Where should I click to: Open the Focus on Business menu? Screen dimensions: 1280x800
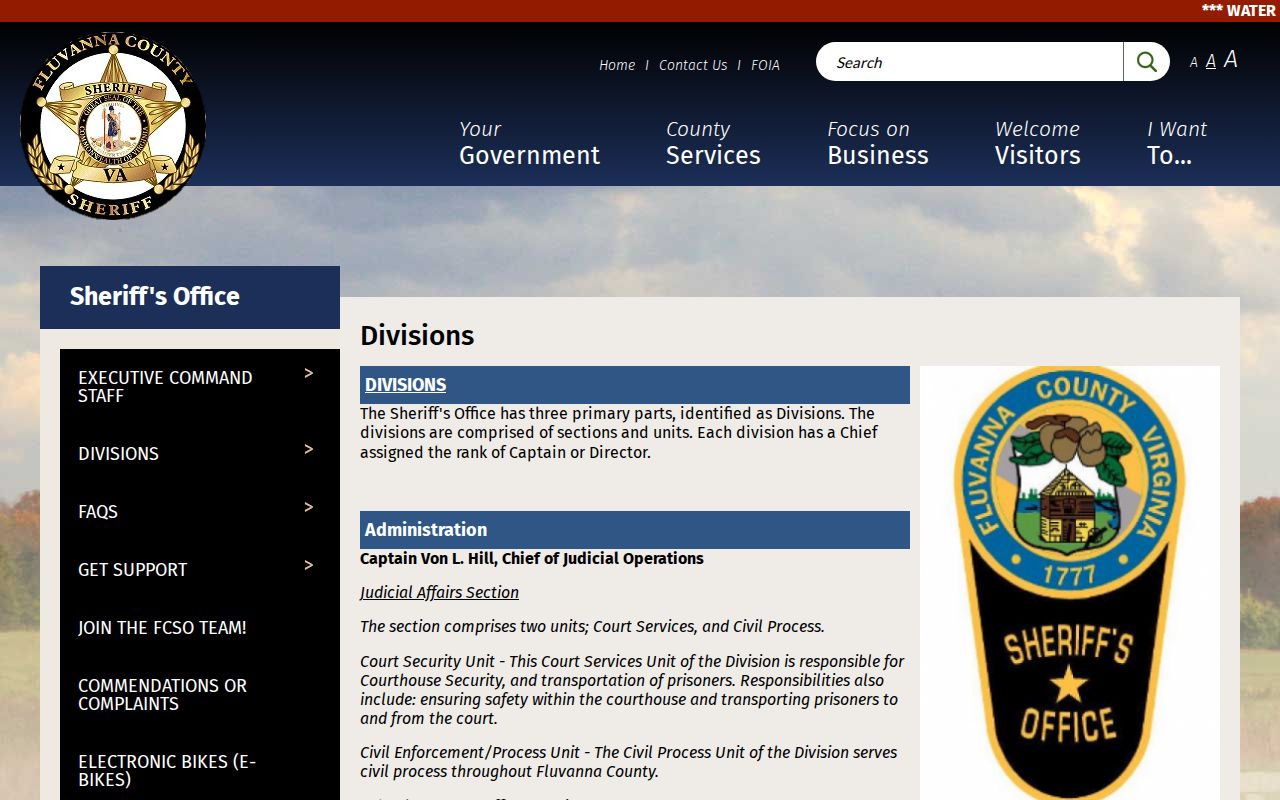pos(877,143)
